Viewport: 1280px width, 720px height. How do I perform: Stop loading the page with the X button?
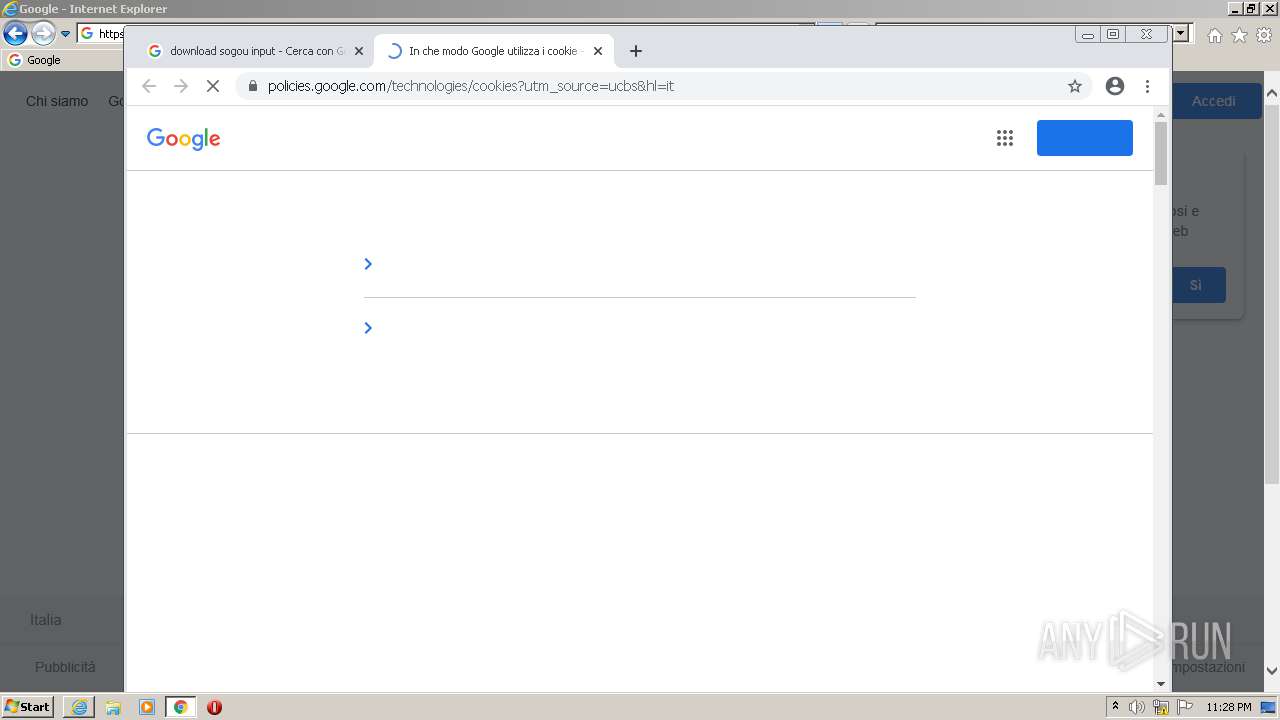213,86
